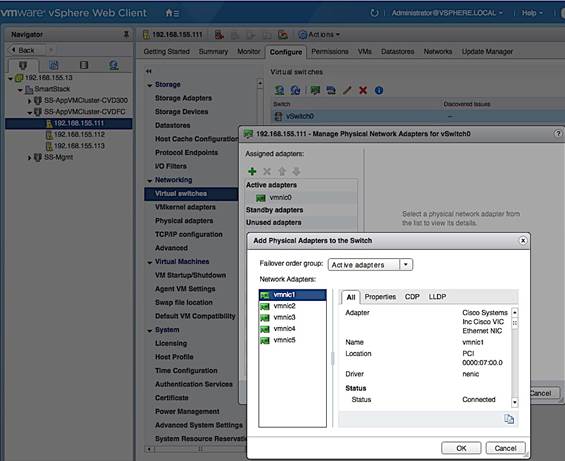Image resolution: width=565 pixels, height=461 pixels.
Task: Click adapter details scrollbar down arrow
Action: coord(515,402)
